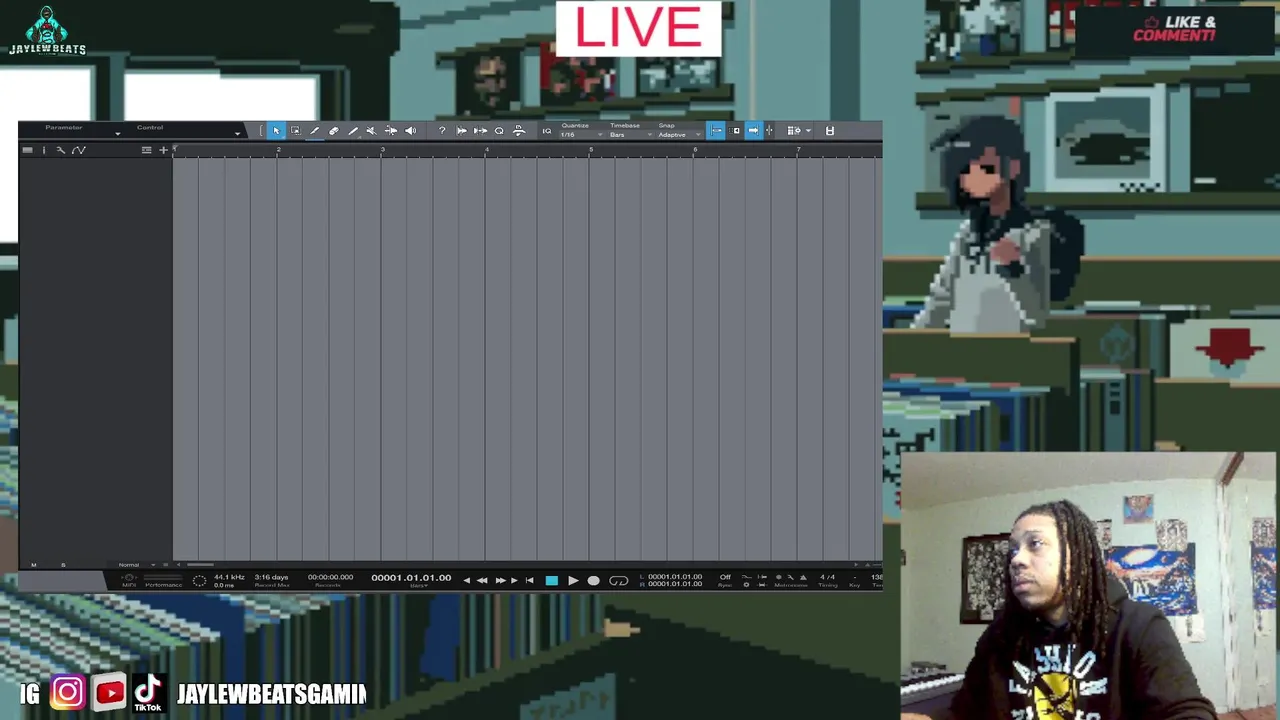The height and width of the screenshot is (720, 1280).
Task: Select the Eraser tool
Action: (334, 131)
